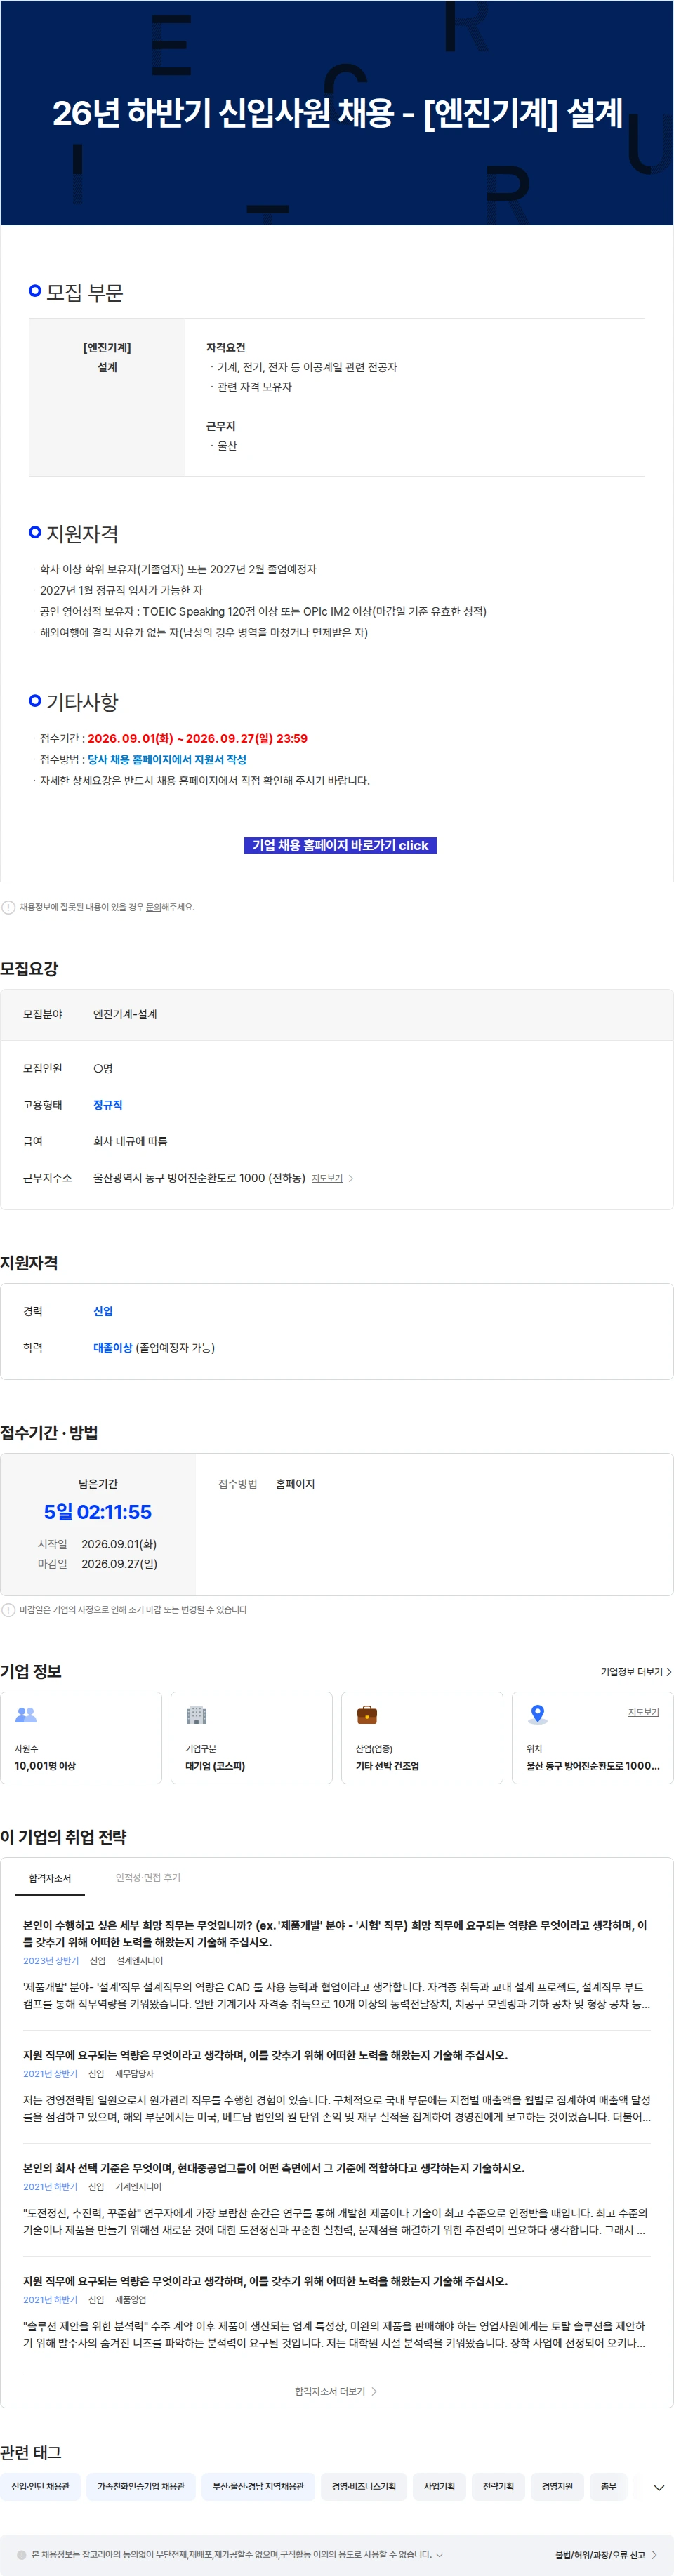Click the 당사 채용 홈페이지에서 지원서 작성 text
Viewport: 674px width, 2576px height.
[x=167, y=760]
